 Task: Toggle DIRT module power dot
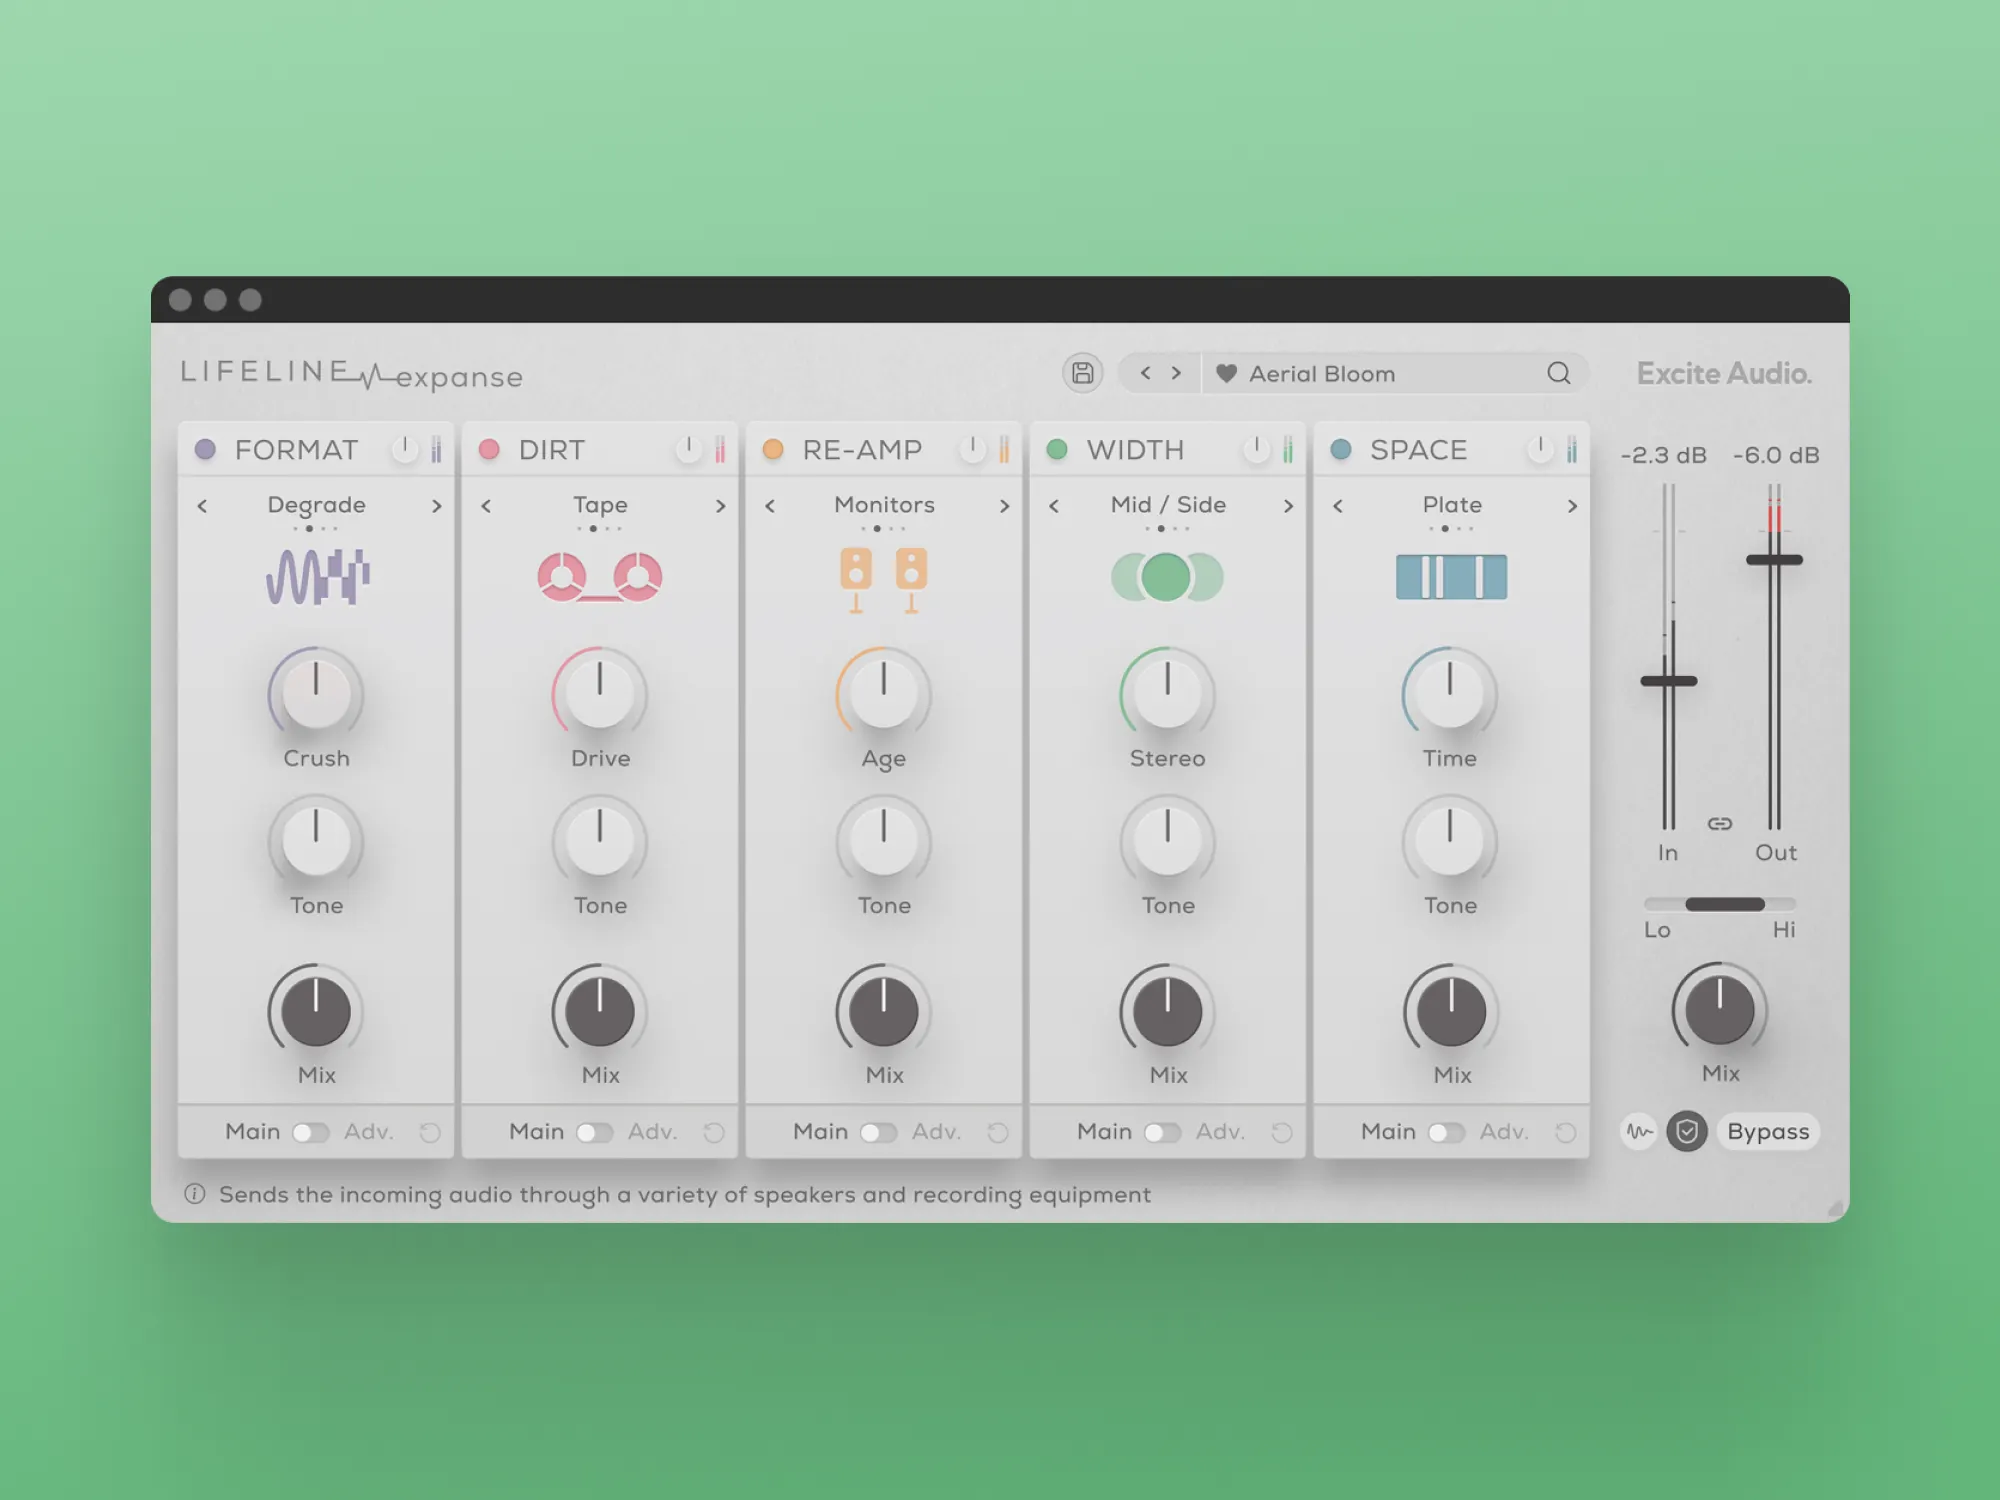[x=489, y=450]
